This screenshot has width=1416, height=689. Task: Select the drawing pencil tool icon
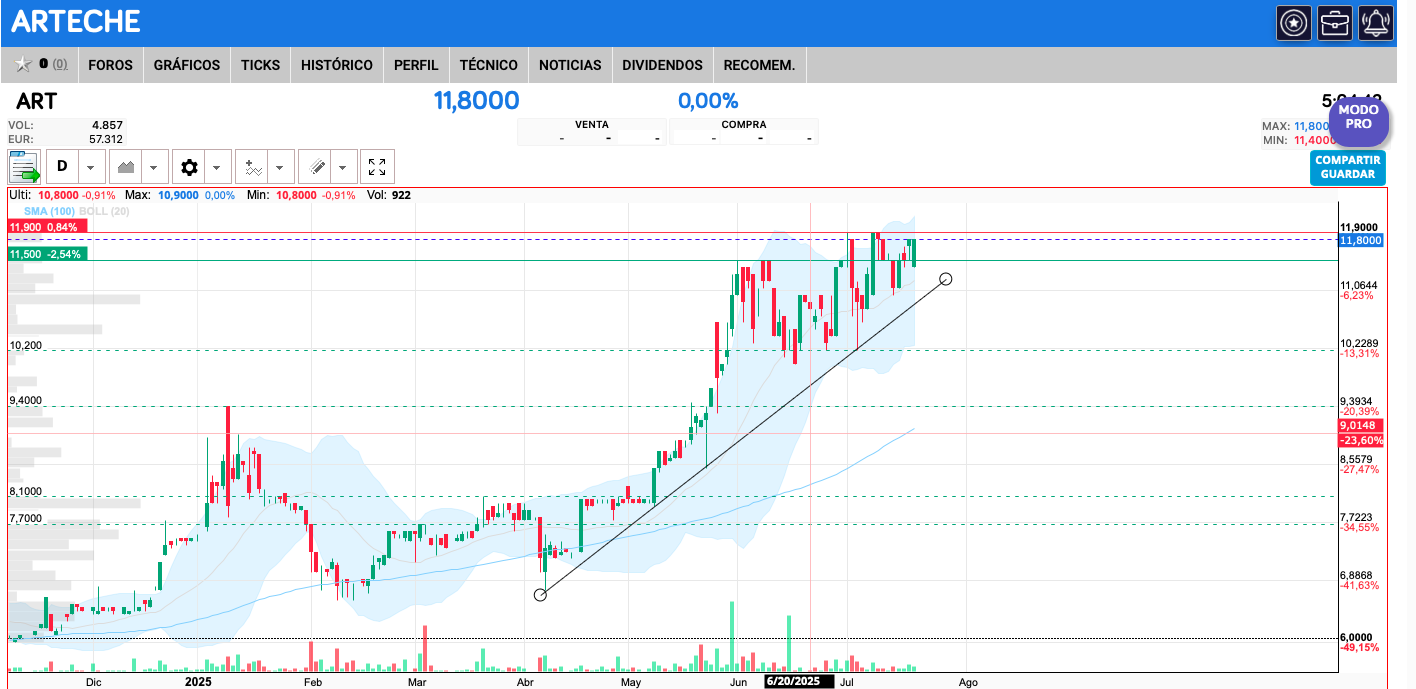[x=315, y=166]
